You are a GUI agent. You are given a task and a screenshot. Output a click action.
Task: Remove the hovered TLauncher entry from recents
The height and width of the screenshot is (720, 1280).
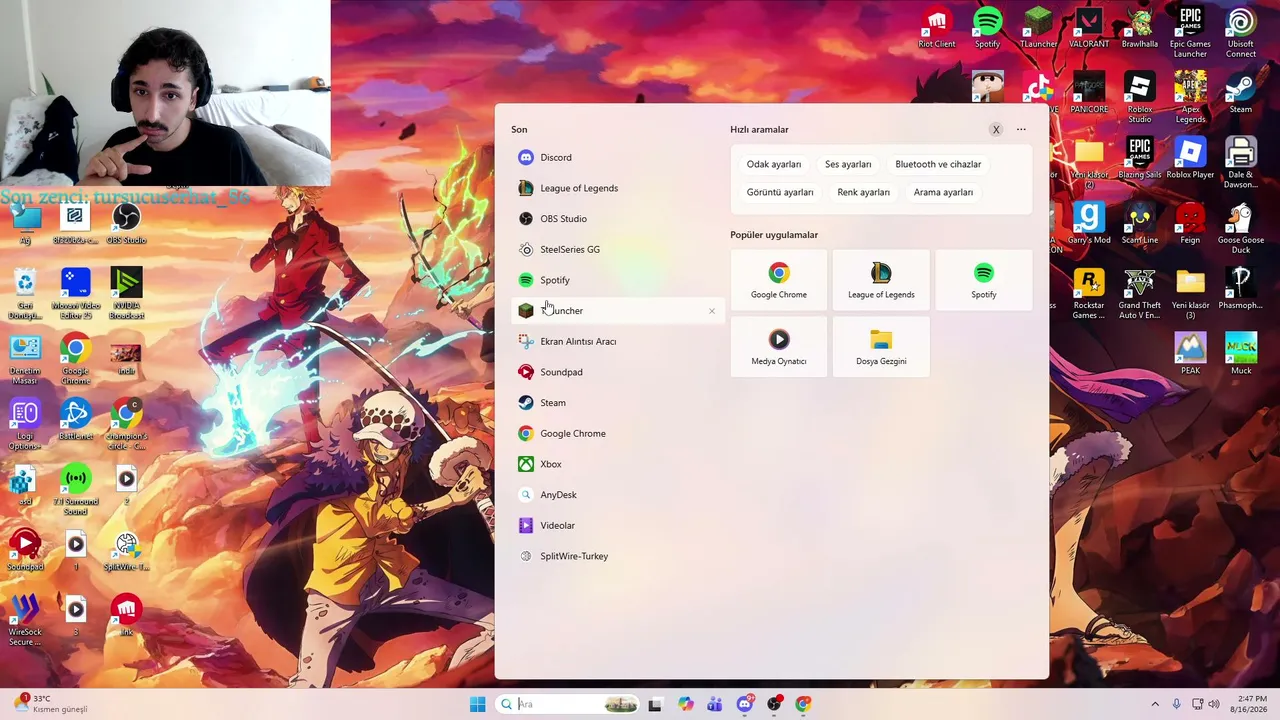coord(712,311)
